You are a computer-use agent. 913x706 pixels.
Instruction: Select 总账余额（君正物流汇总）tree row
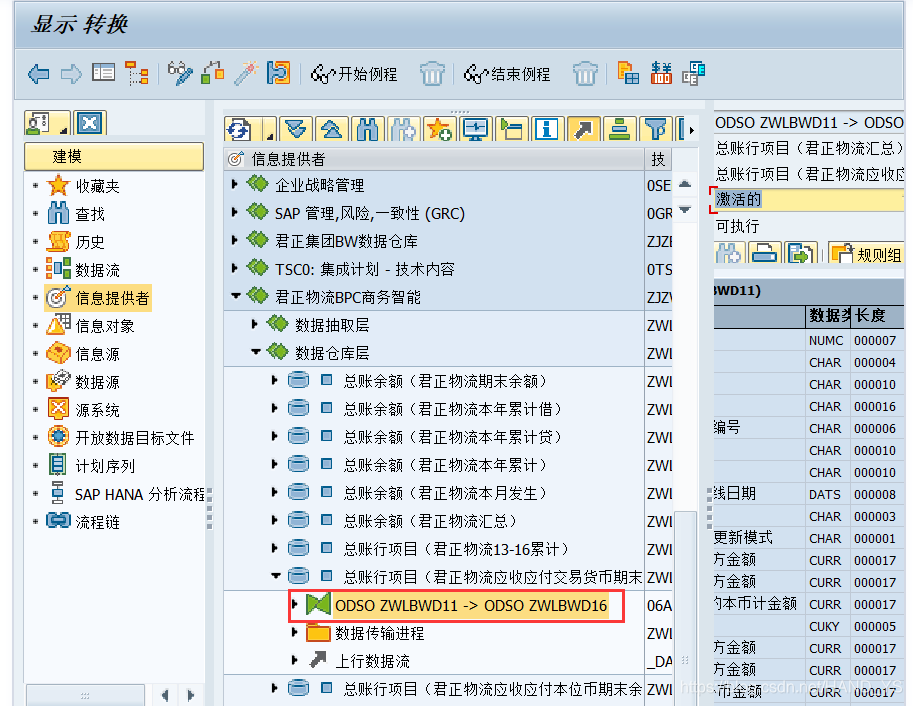click(x=429, y=520)
